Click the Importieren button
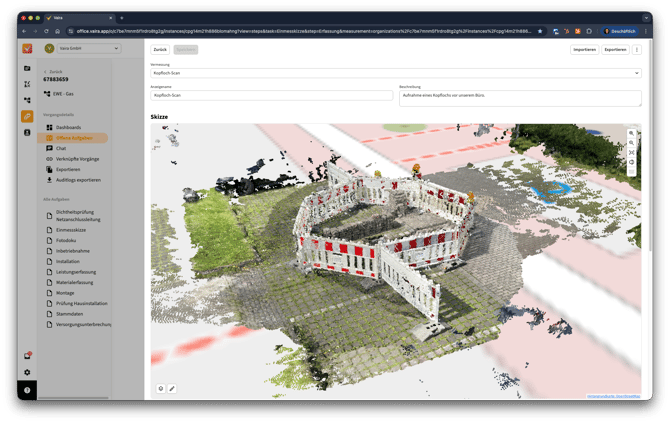670x423 pixels. pos(584,50)
